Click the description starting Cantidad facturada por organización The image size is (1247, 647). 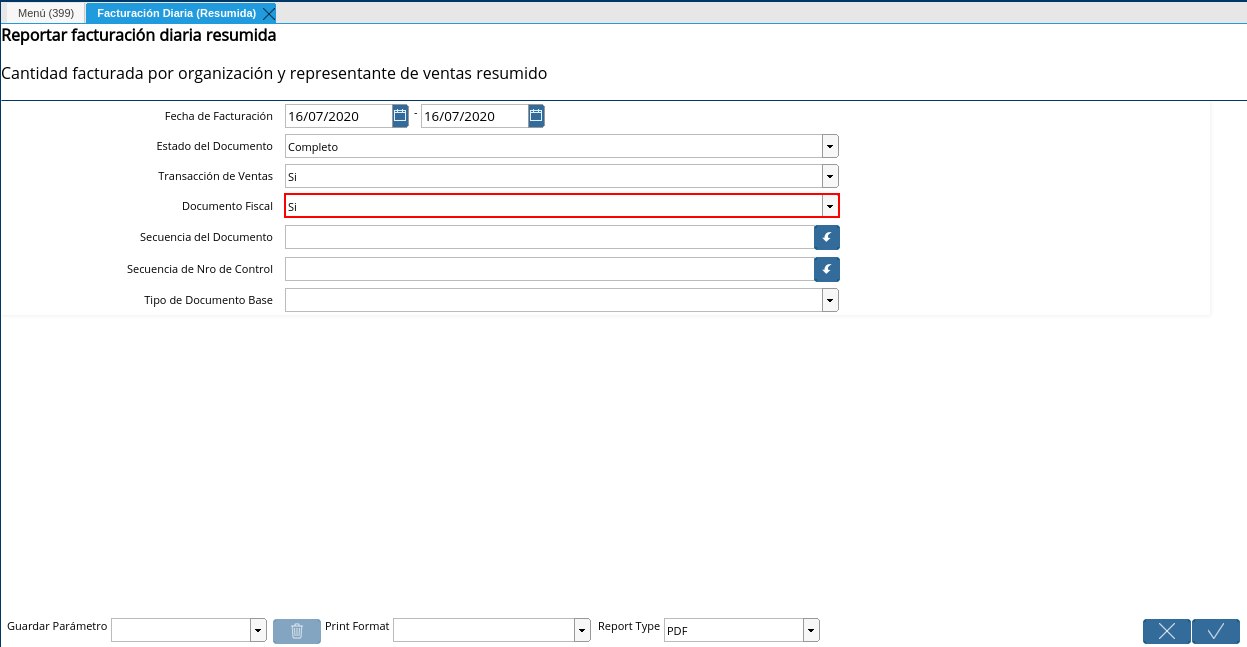point(274,74)
